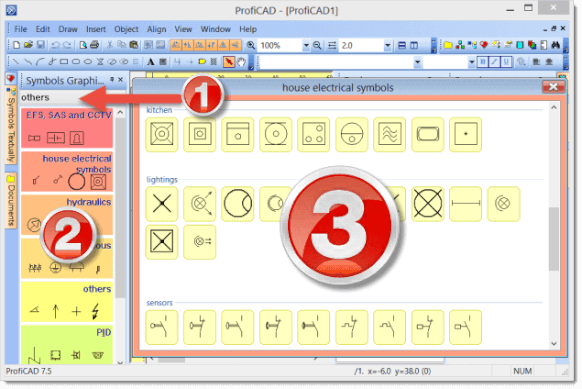Open house electrical symbols group
582x389 pixels.
click(x=67, y=171)
